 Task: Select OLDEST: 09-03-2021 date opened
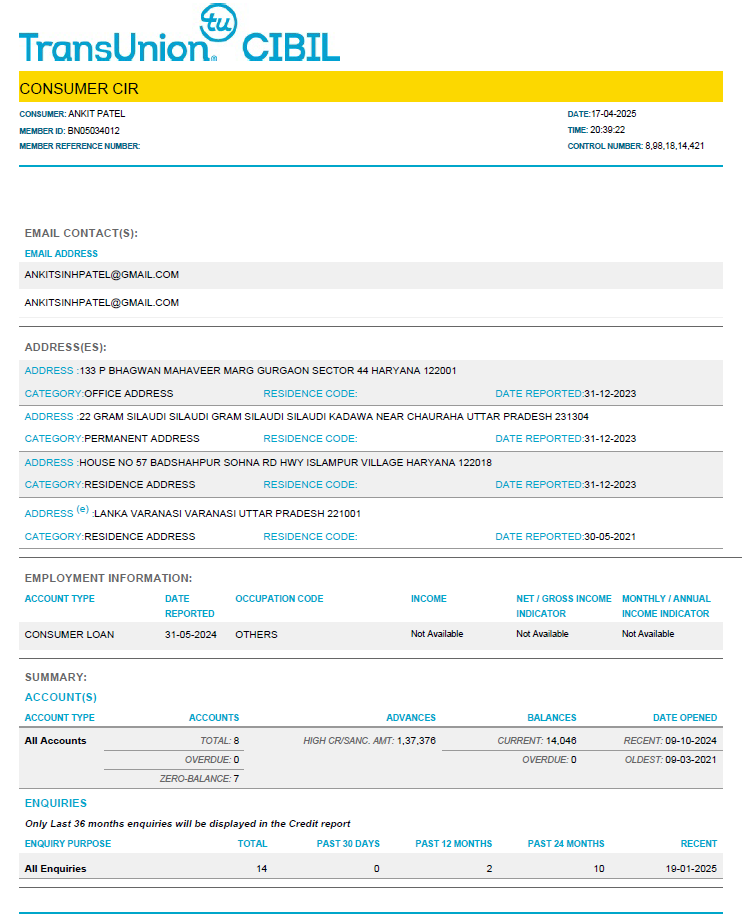pyautogui.click(x=671, y=759)
